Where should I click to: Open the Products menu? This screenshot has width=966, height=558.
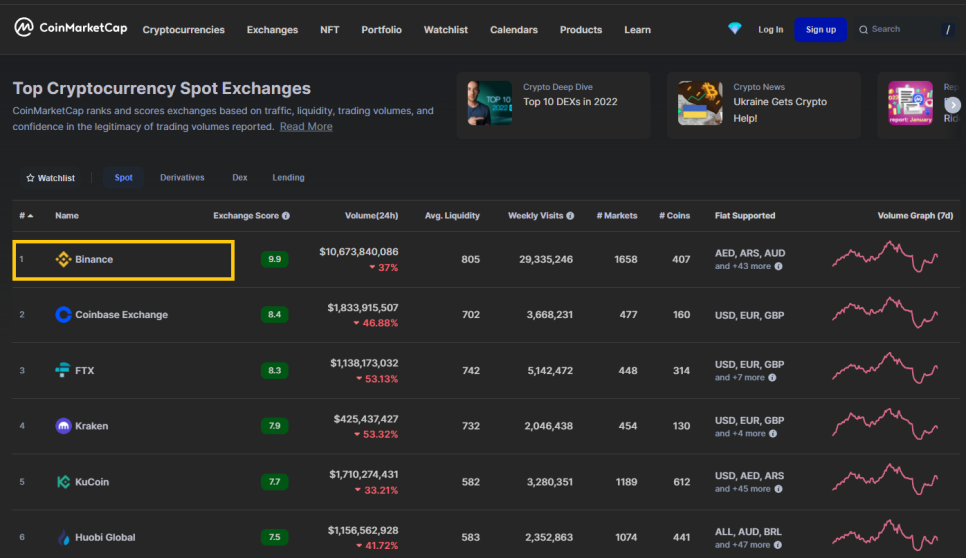pos(581,30)
